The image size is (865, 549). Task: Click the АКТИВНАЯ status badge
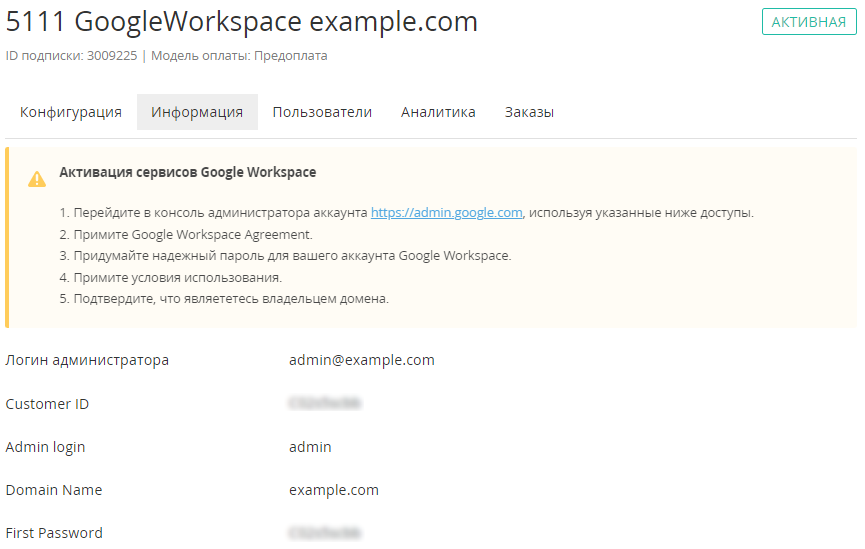tap(809, 22)
